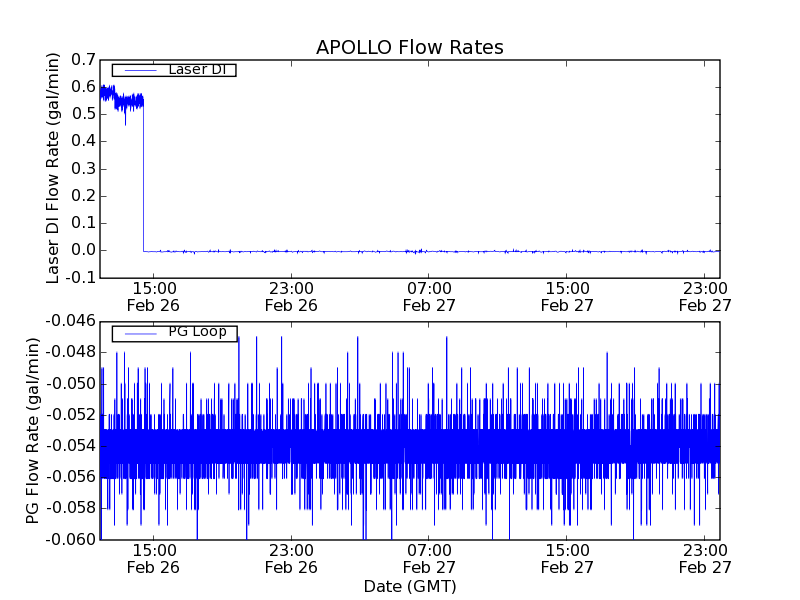The image size is (800, 600).
Task: Click the 15:00 Feb 27 tick on upper plot
Action: click(567, 296)
